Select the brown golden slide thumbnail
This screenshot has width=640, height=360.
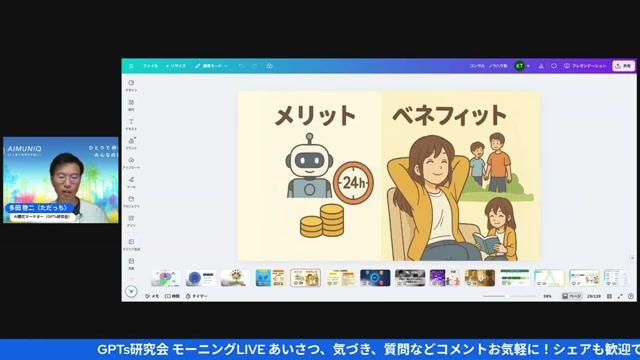(x=480, y=278)
